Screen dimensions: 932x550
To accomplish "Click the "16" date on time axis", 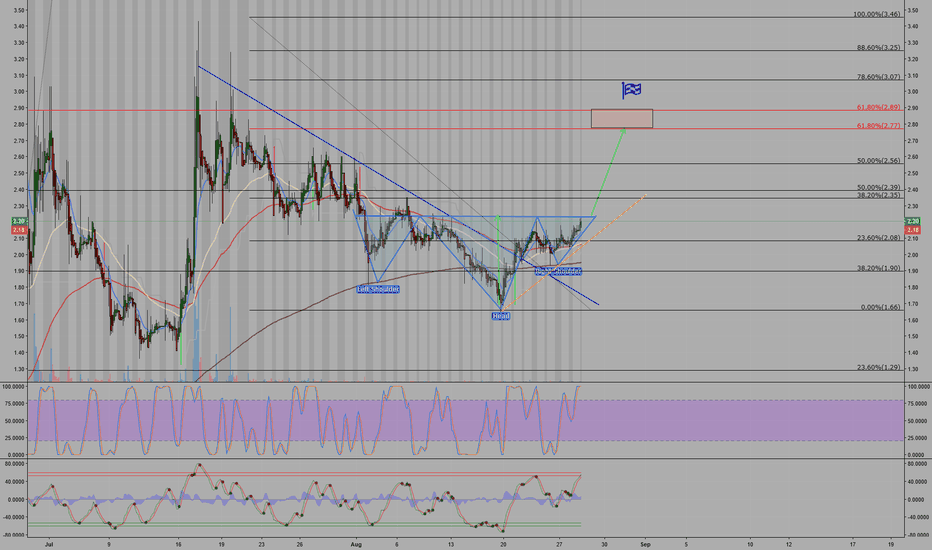I will [x=179, y=543].
